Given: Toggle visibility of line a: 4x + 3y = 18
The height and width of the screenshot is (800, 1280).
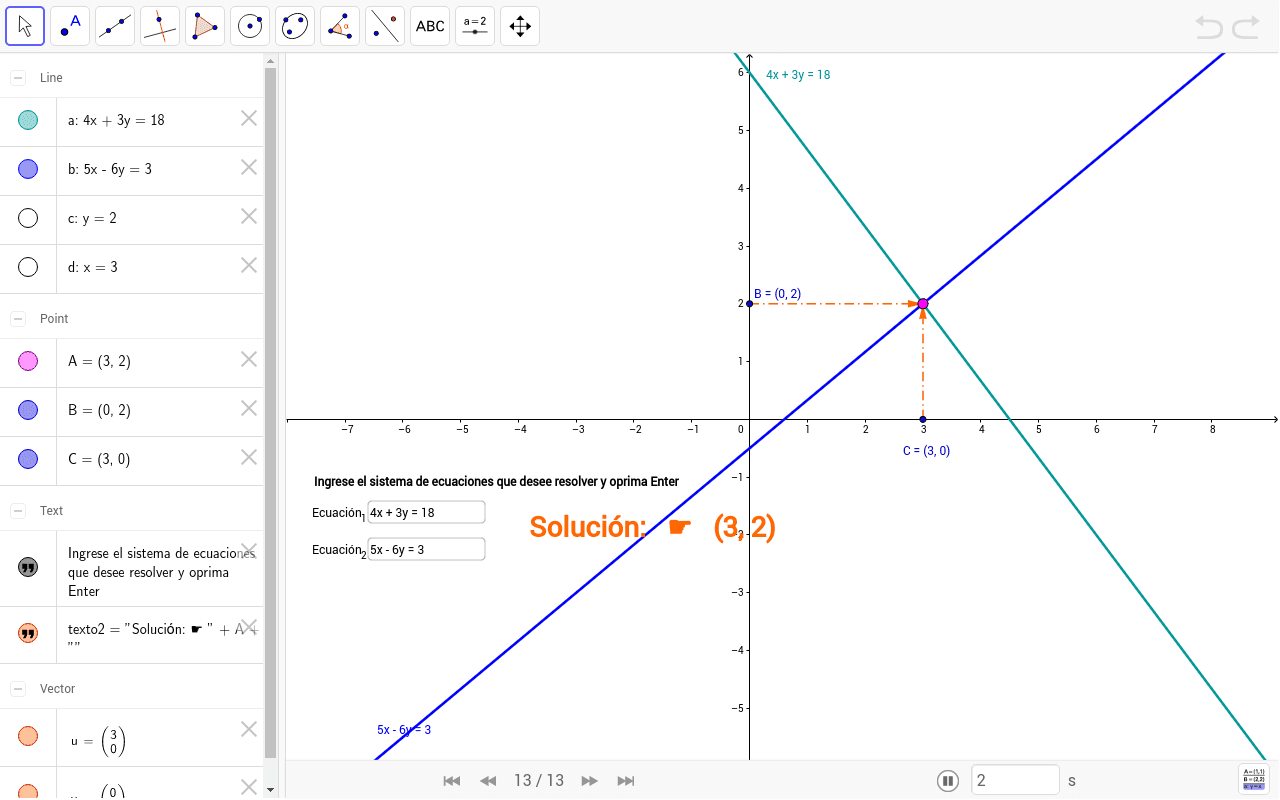Looking at the screenshot, I should (28, 120).
